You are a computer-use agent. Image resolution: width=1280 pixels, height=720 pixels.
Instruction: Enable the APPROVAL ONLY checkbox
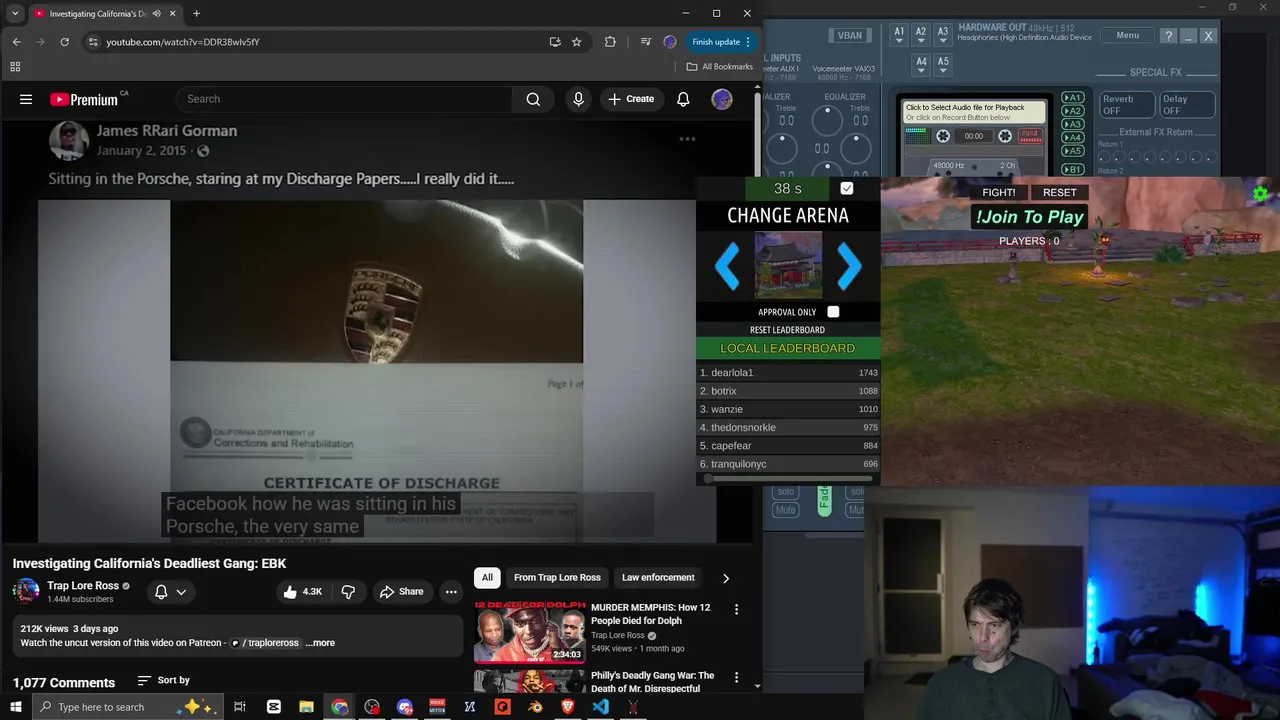833,312
